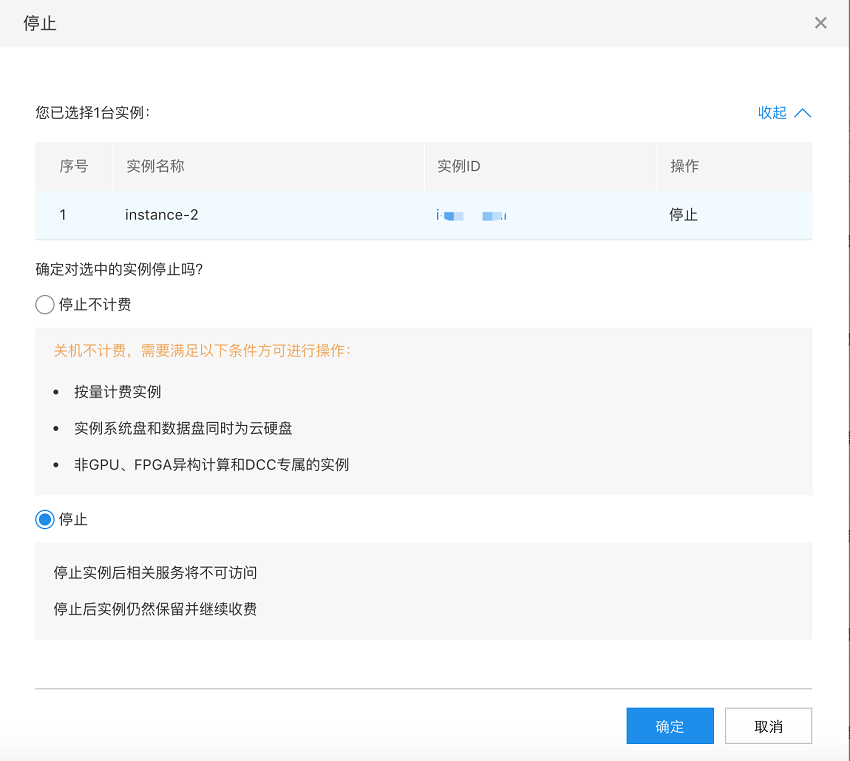Confirm the stop with the 确定 button

coord(669,726)
